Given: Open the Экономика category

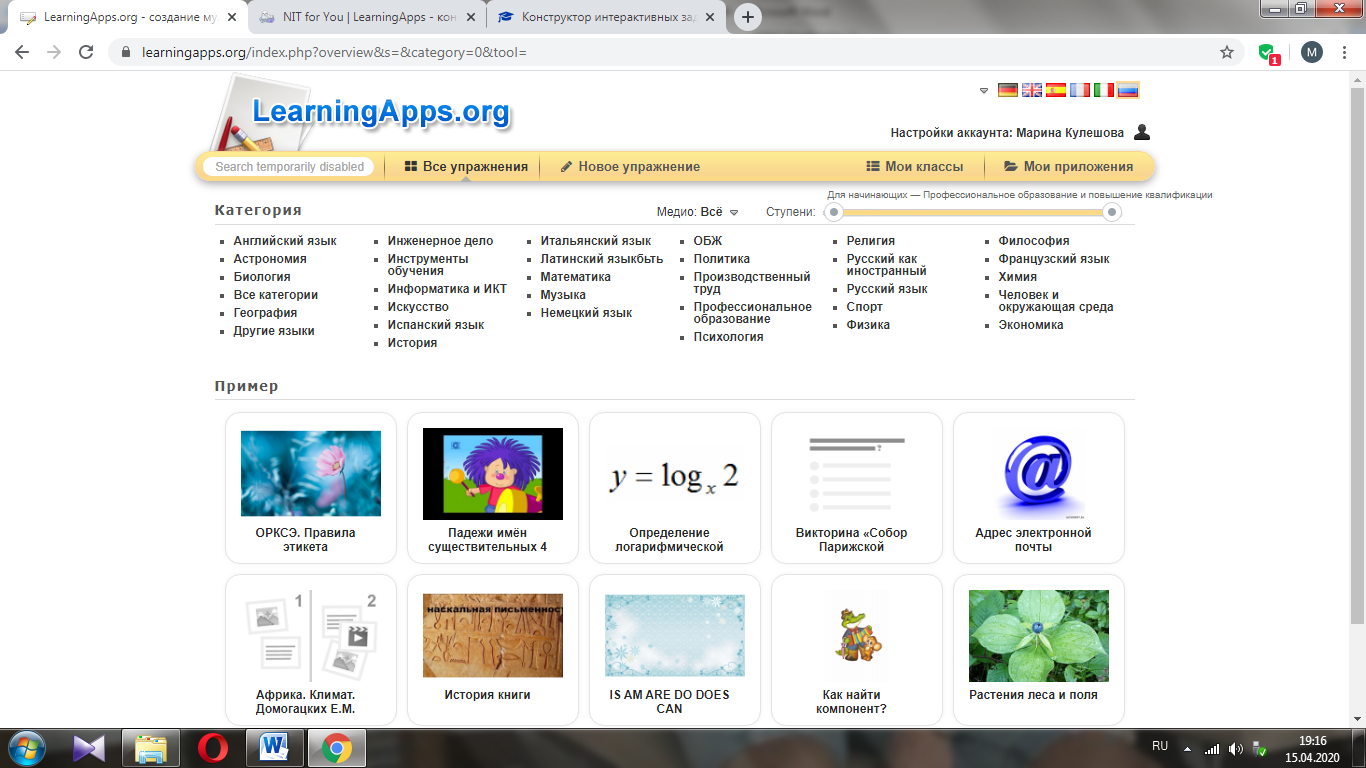Looking at the screenshot, I should pos(1031,325).
